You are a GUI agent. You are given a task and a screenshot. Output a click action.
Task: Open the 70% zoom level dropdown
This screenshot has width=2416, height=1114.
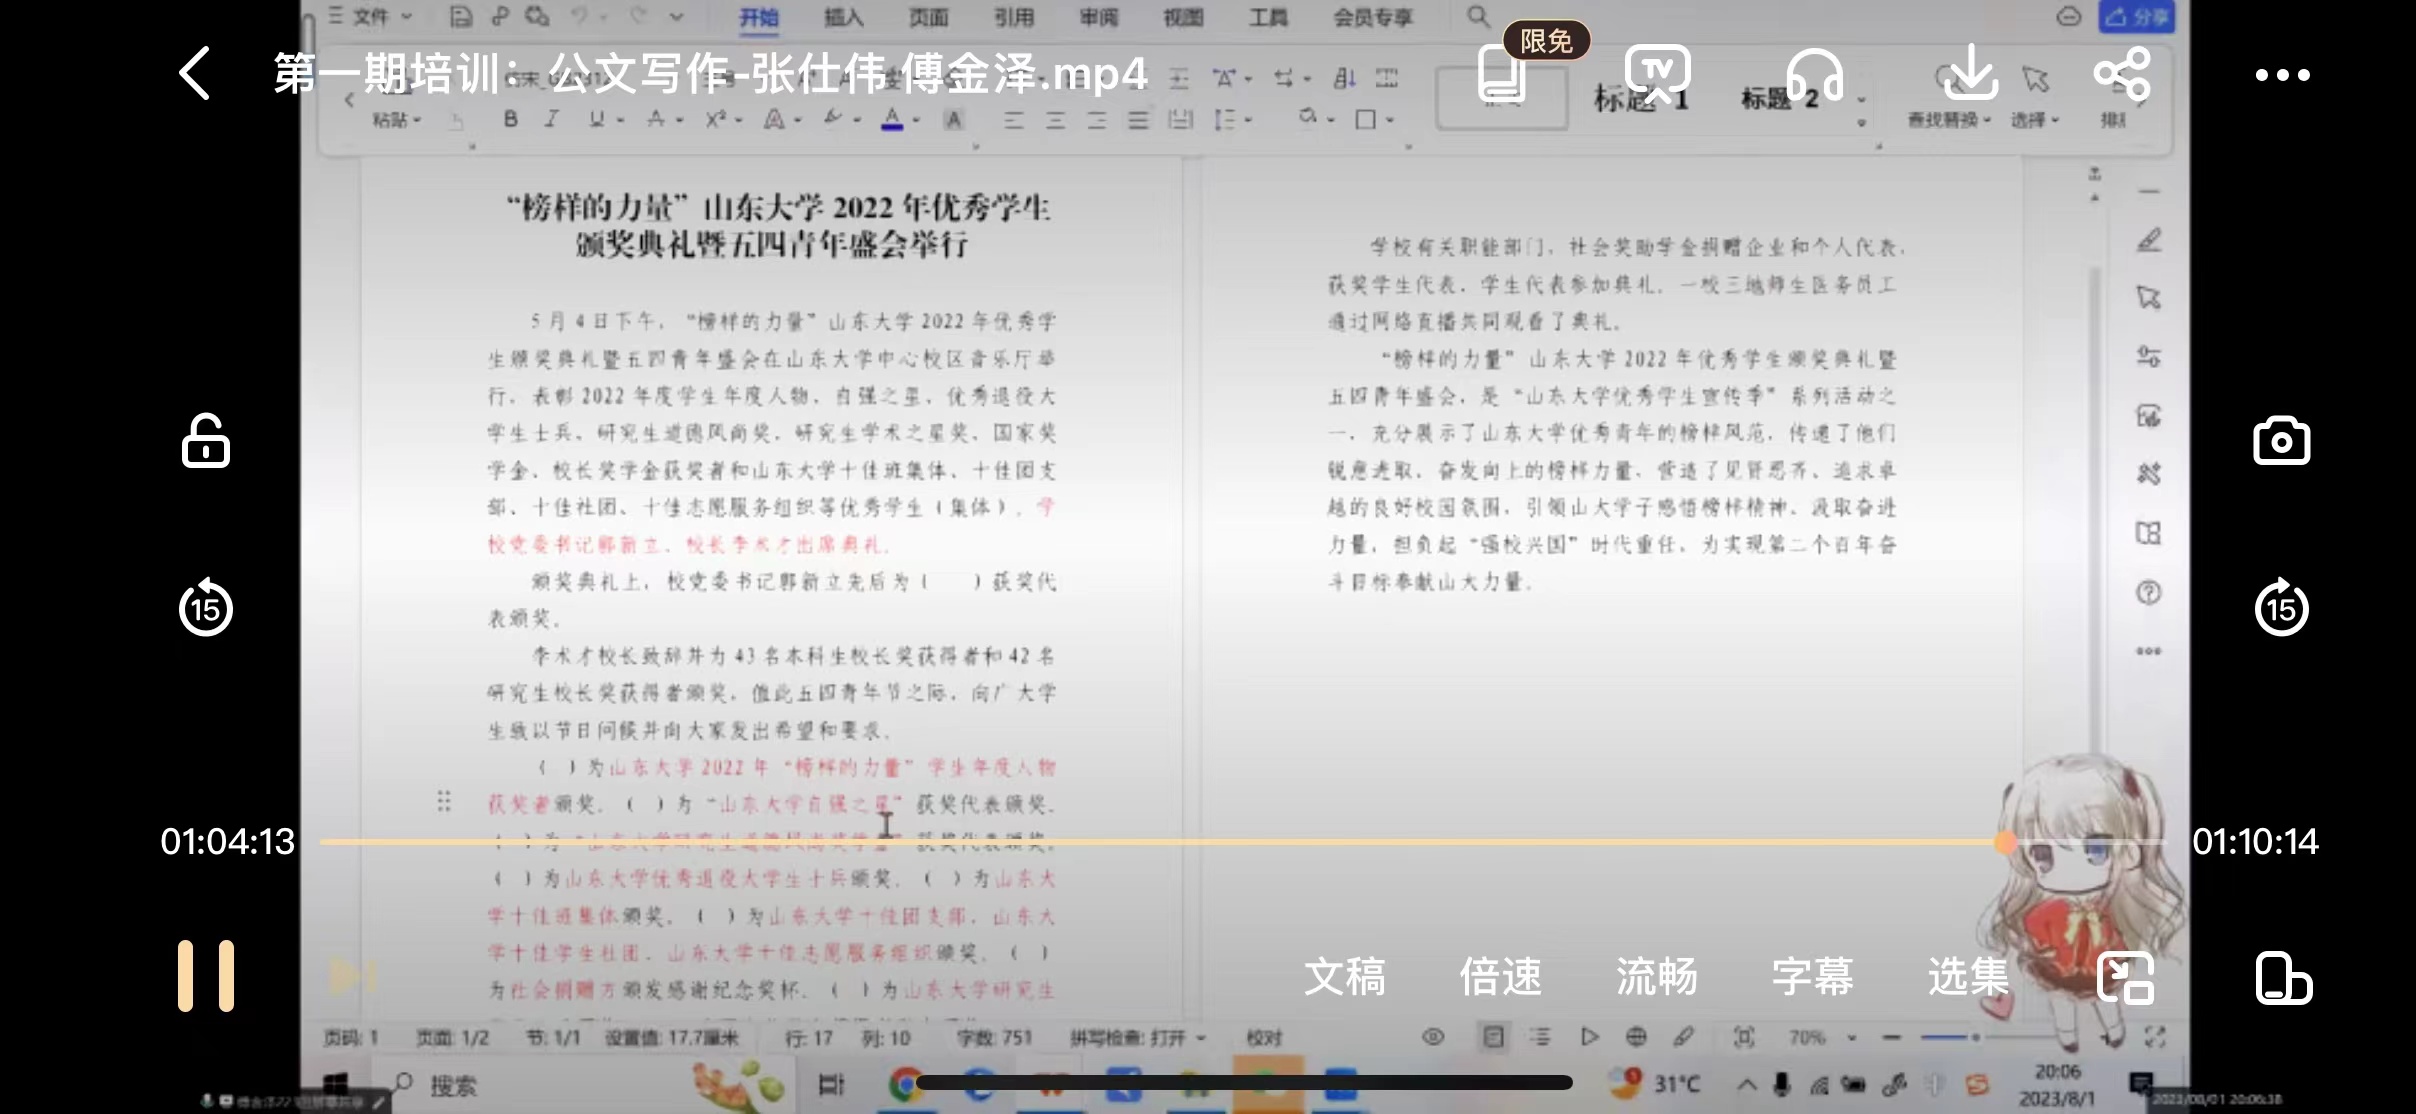click(x=1823, y=1037)
